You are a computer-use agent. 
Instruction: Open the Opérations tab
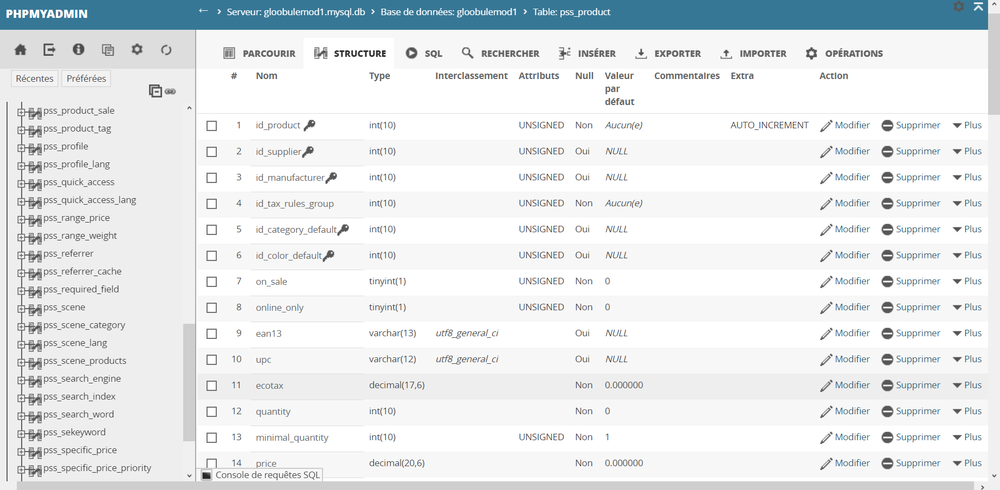[844, 54]
